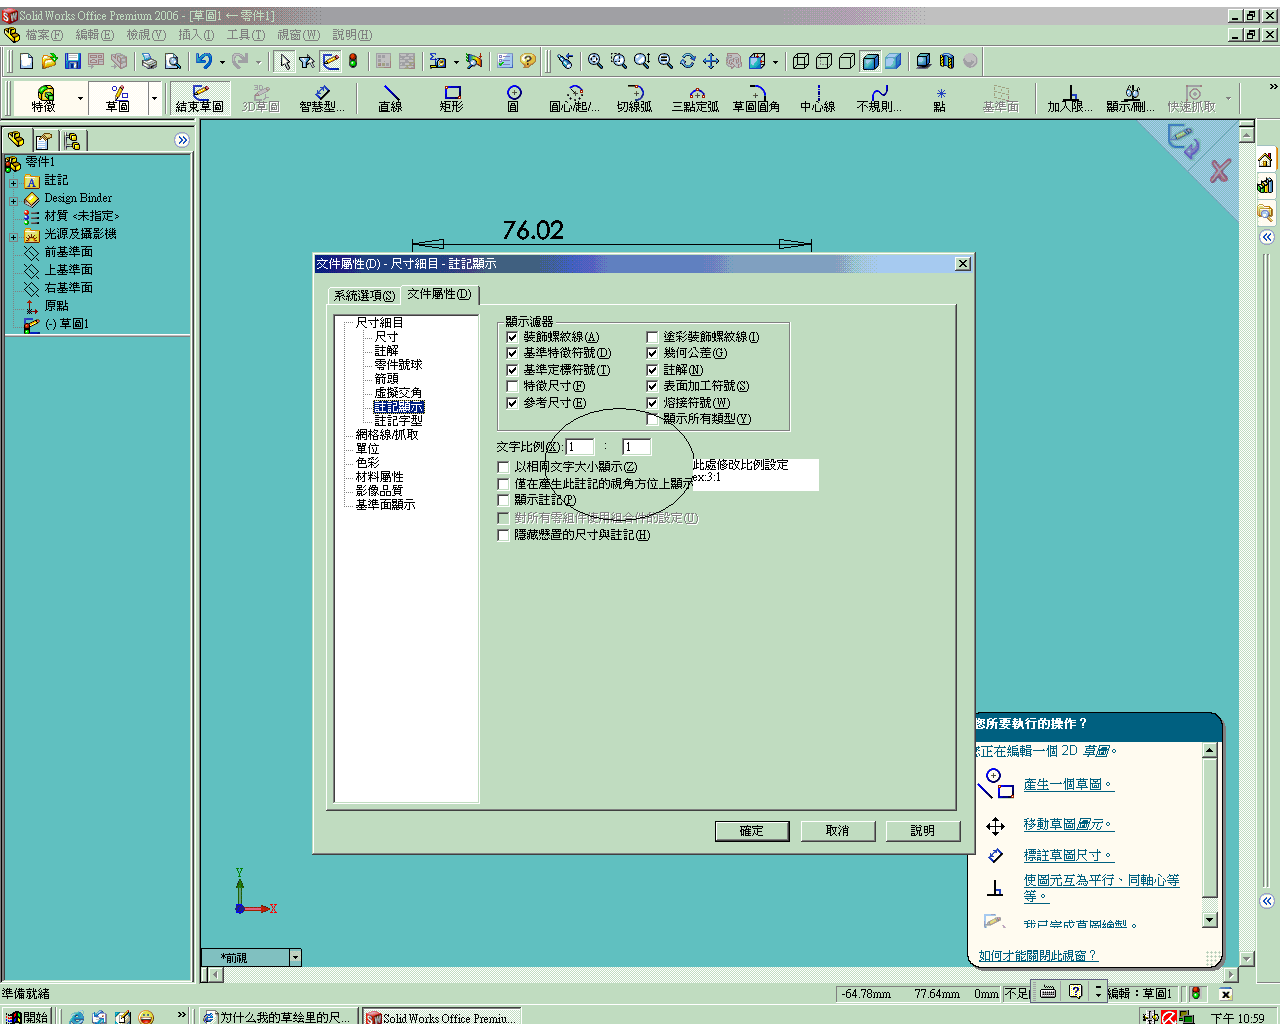Activate the Pan view tool
This screenshot has height=1024, width=1280.
711,61
